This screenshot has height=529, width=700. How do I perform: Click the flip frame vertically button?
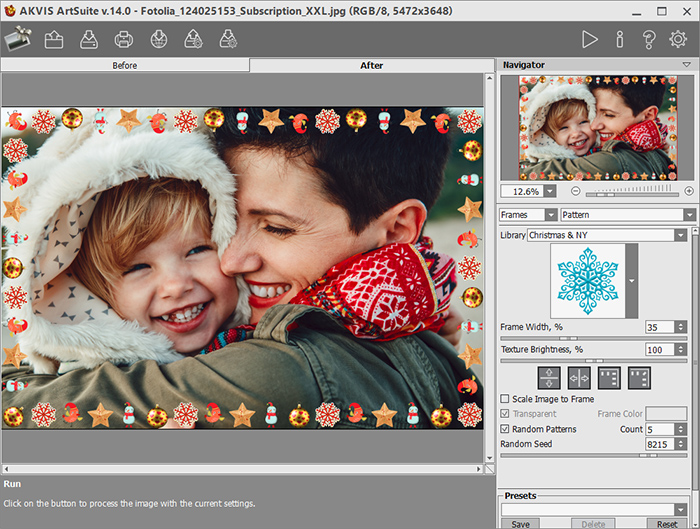tap(549, 378)
